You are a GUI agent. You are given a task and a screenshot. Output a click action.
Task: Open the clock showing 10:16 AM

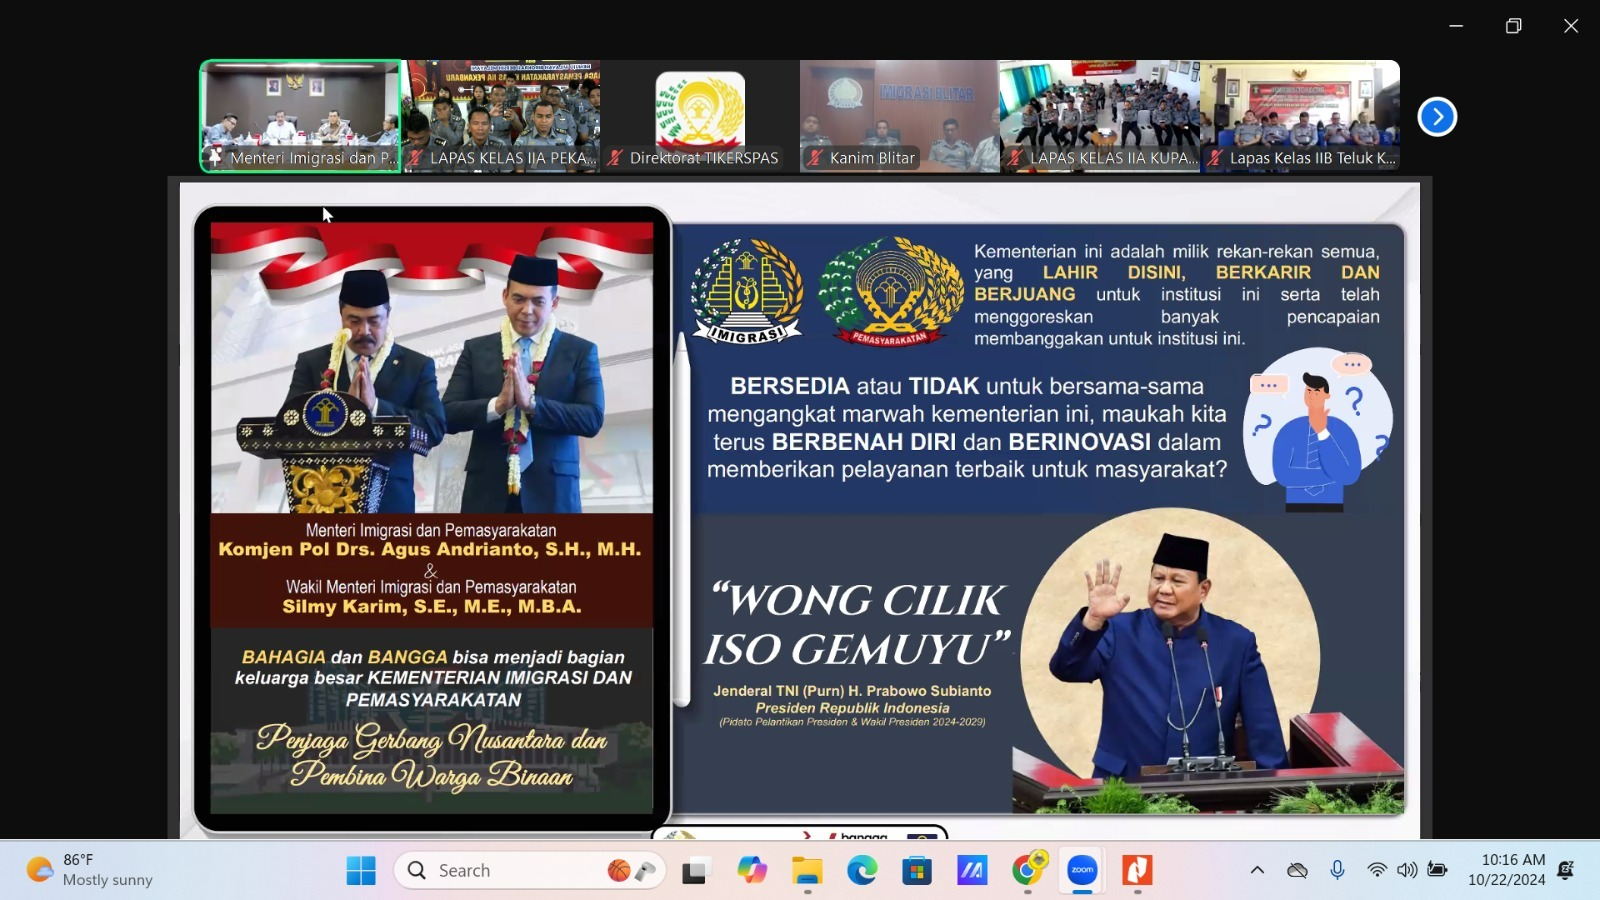1506,870
